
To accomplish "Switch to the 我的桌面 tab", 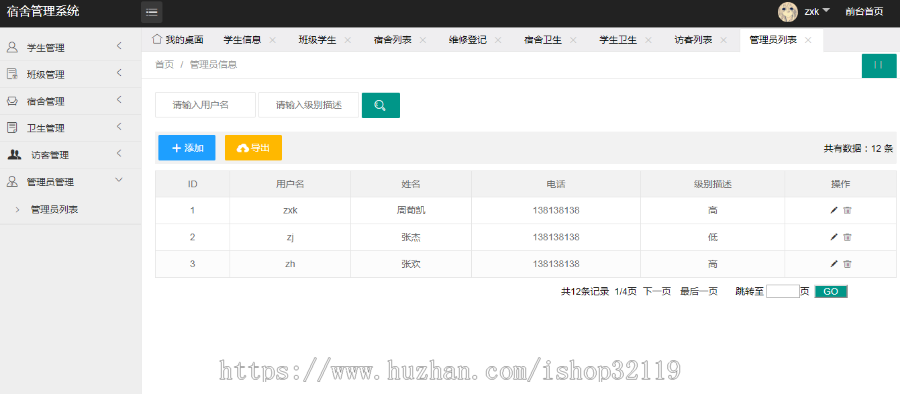I will click(x=178, y=40).
